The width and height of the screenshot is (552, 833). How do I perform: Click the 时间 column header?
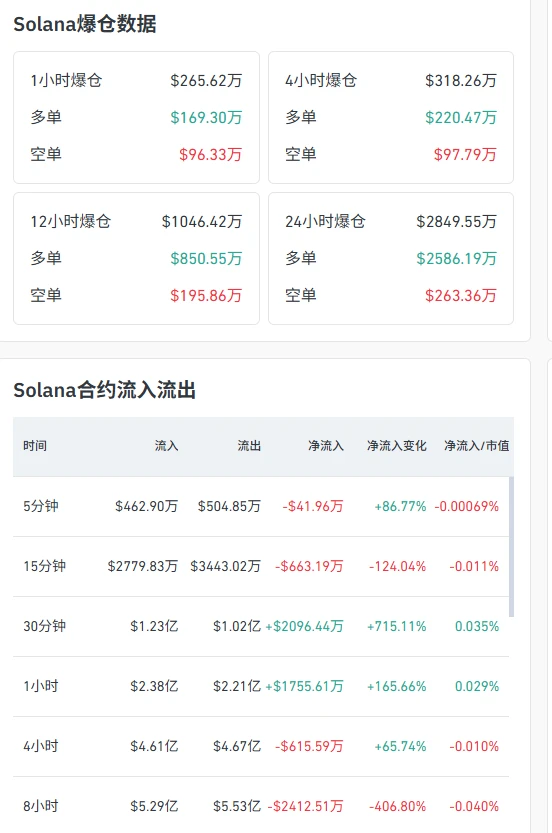tap(35, 446)
